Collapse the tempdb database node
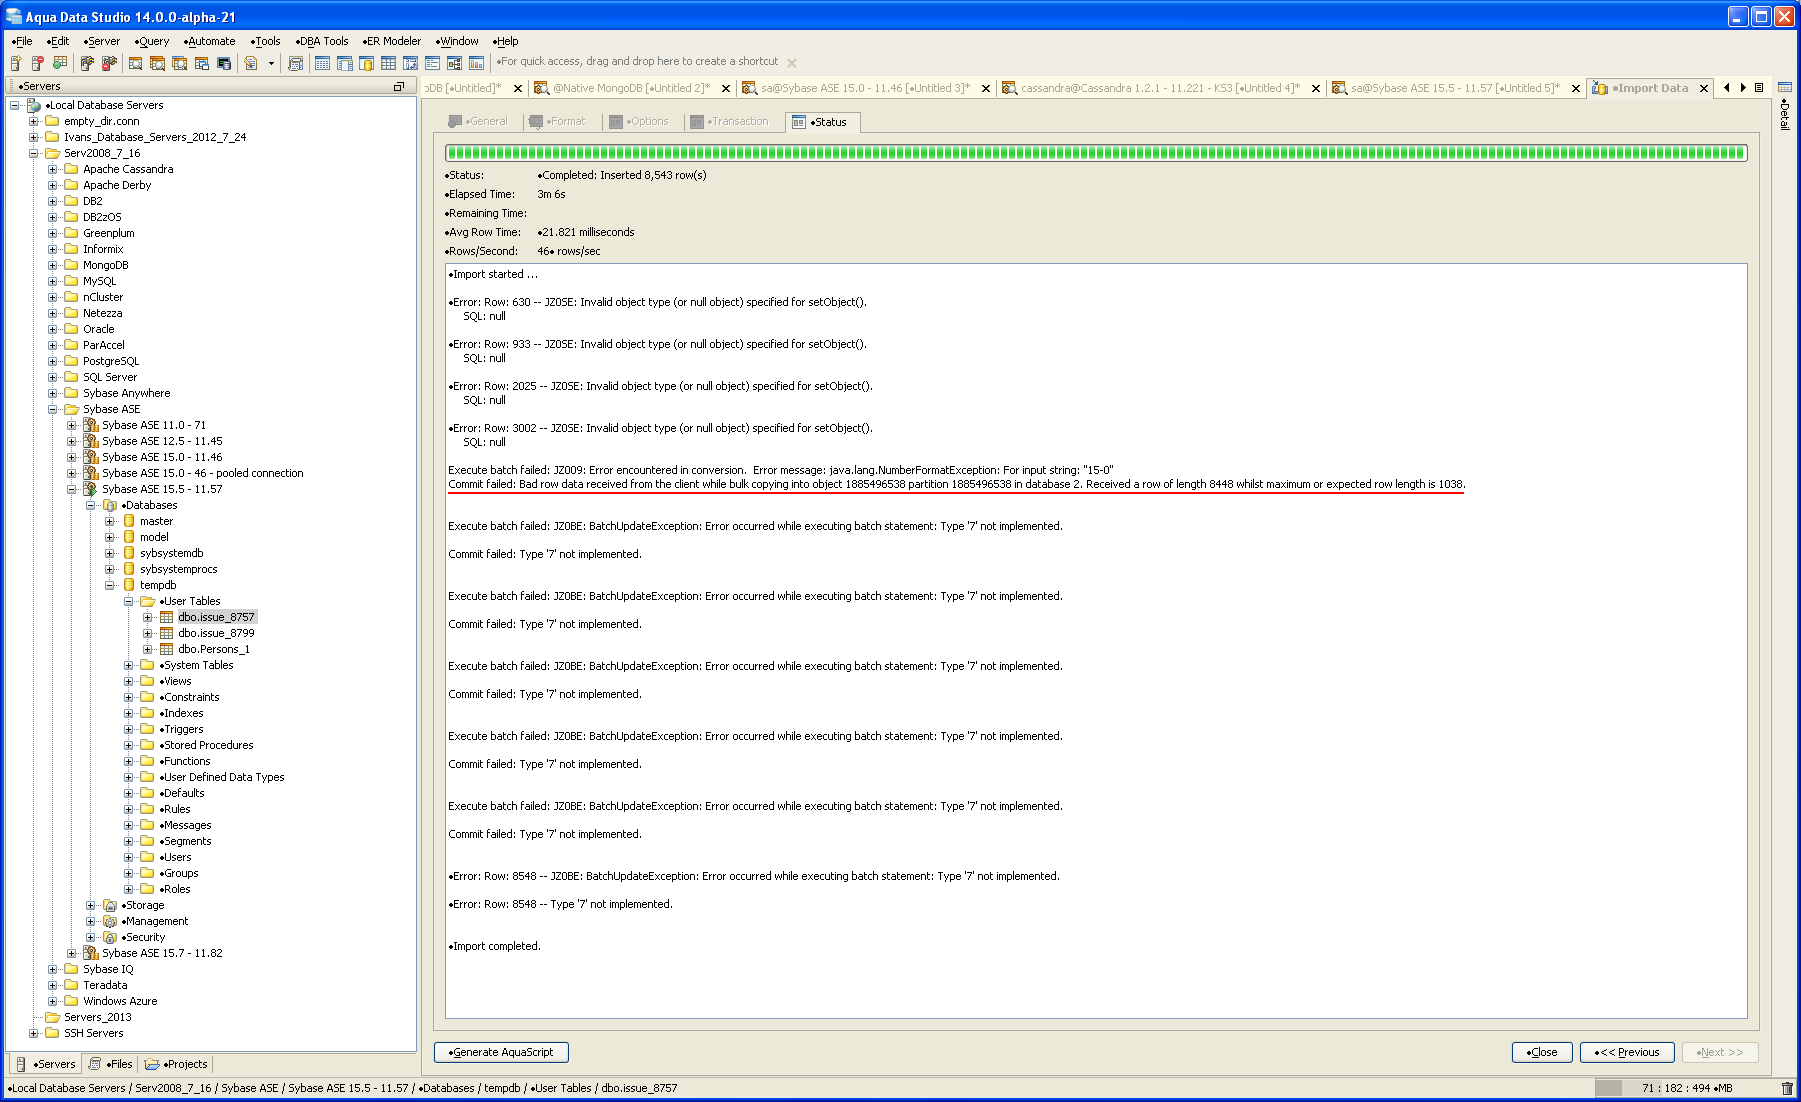 [110, 585]
